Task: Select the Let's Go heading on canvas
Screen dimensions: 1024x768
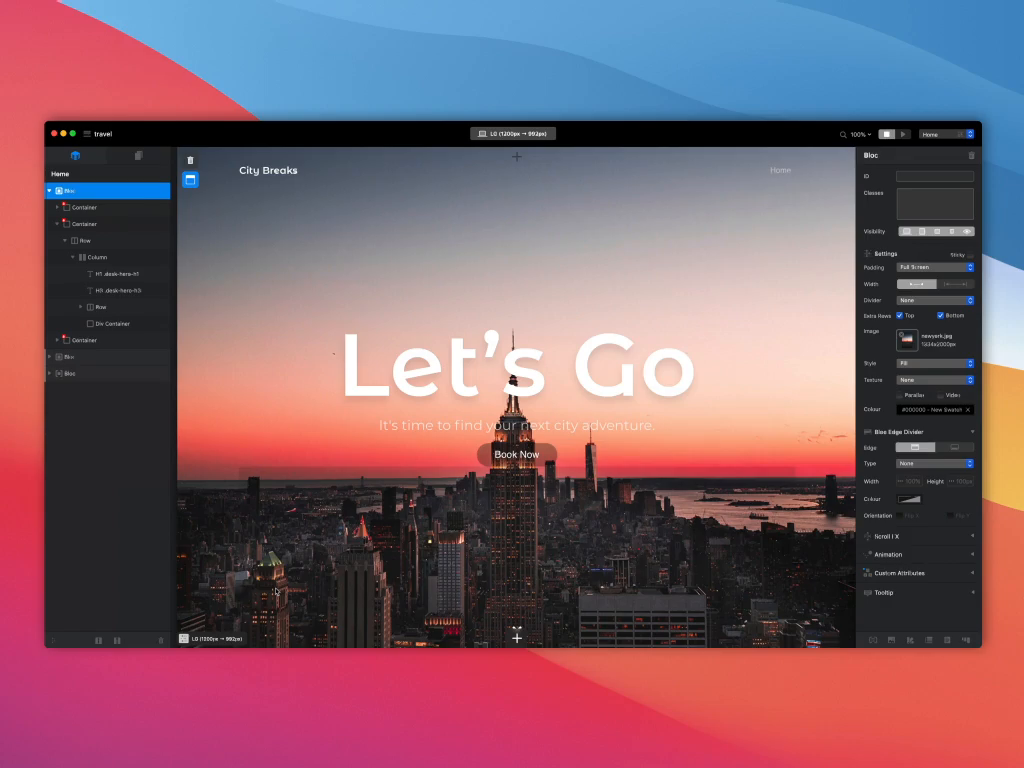Action: click(517, 366)
